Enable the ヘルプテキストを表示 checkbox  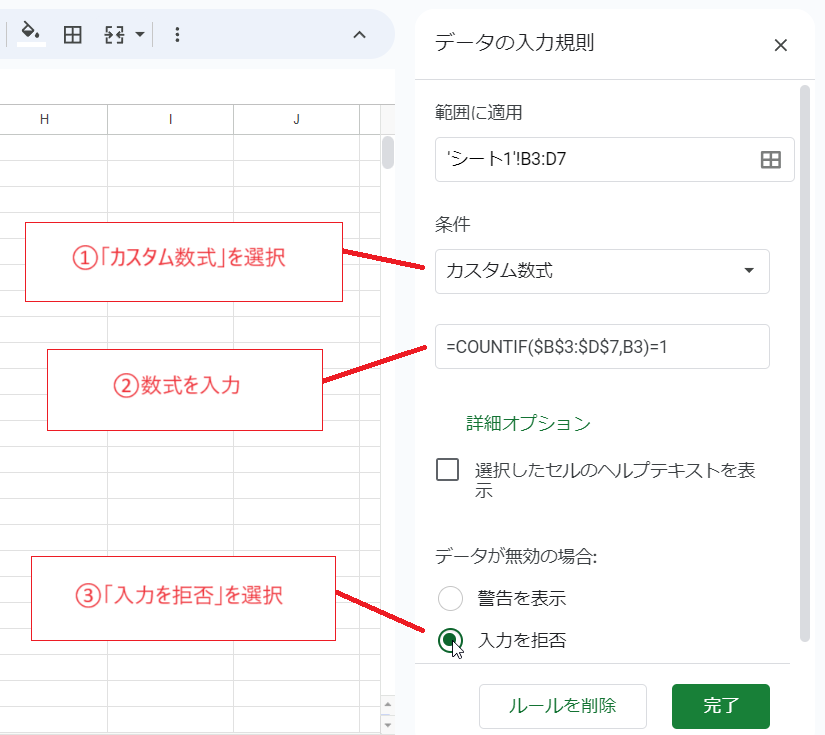coord(447,469)
